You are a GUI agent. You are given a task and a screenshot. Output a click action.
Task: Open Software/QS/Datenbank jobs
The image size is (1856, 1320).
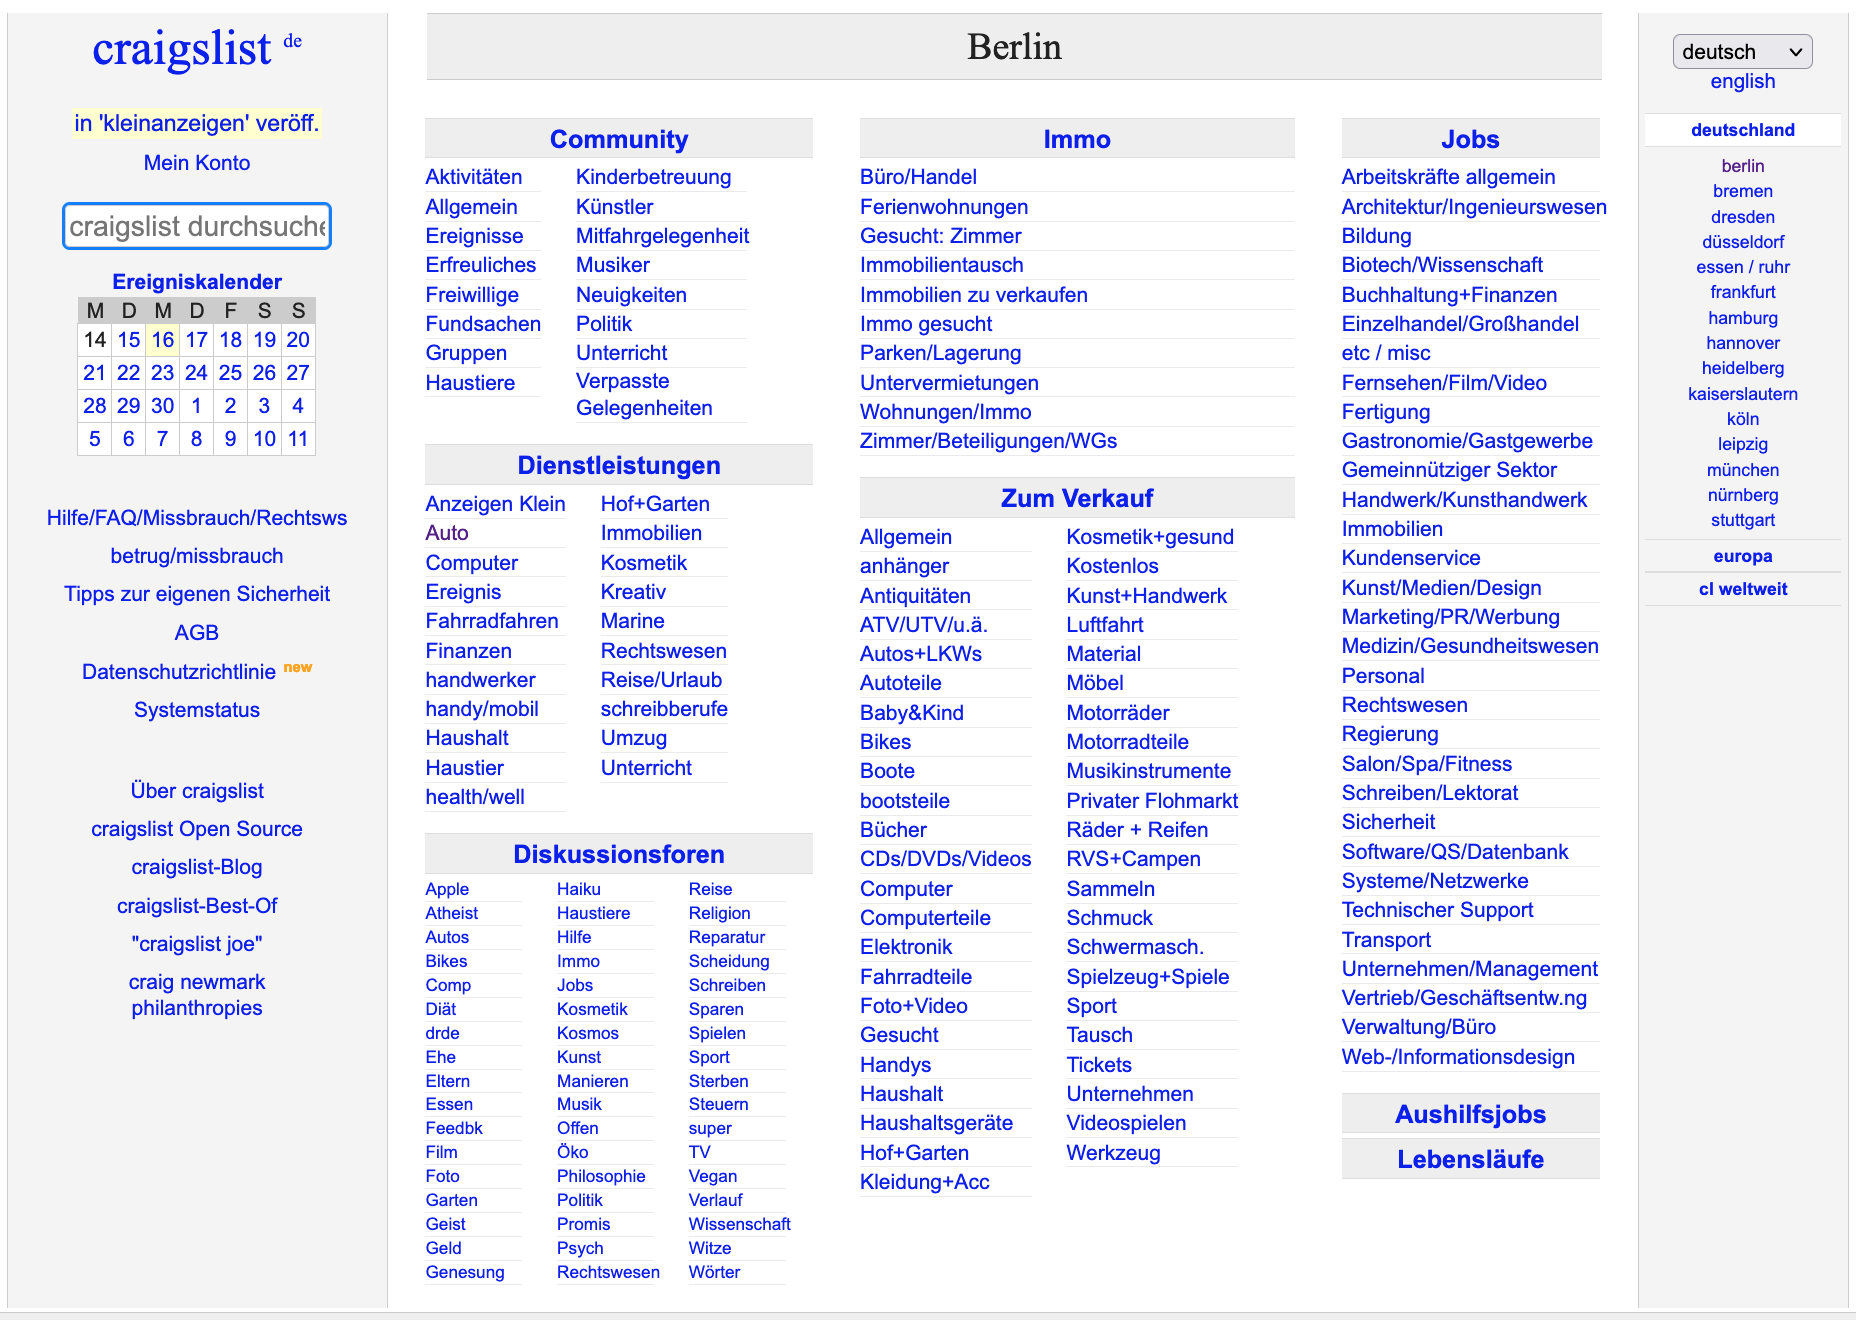[x=1454, y=852]
